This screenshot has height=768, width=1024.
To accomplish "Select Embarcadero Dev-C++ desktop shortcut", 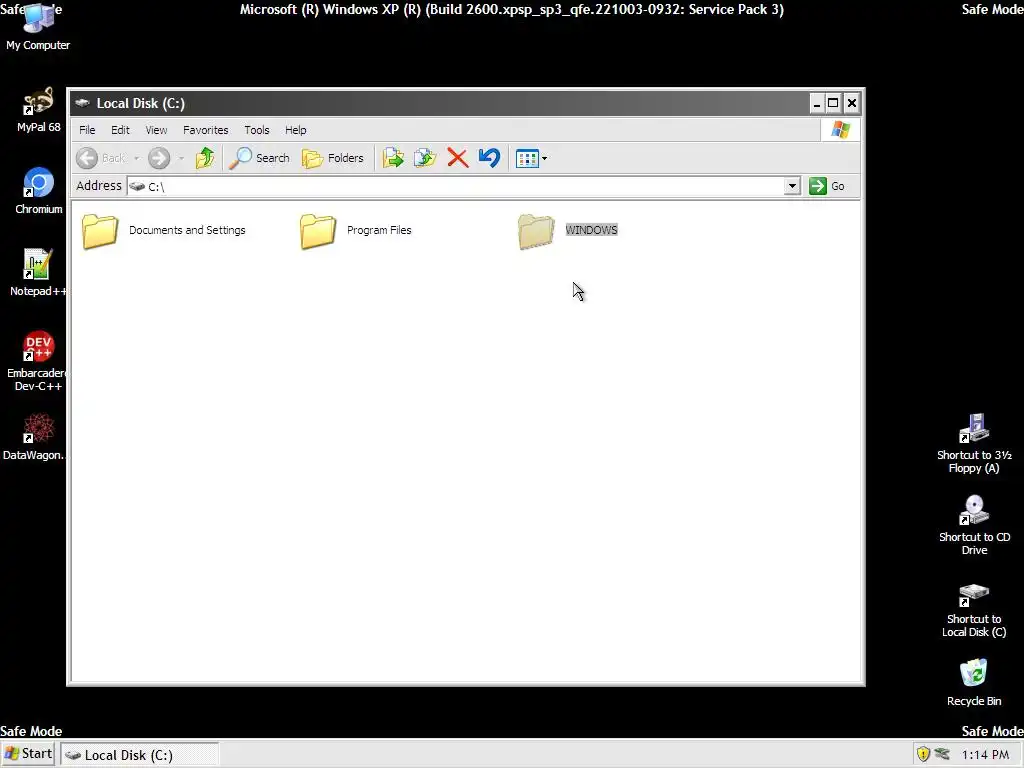I will (x=38, y=361).
